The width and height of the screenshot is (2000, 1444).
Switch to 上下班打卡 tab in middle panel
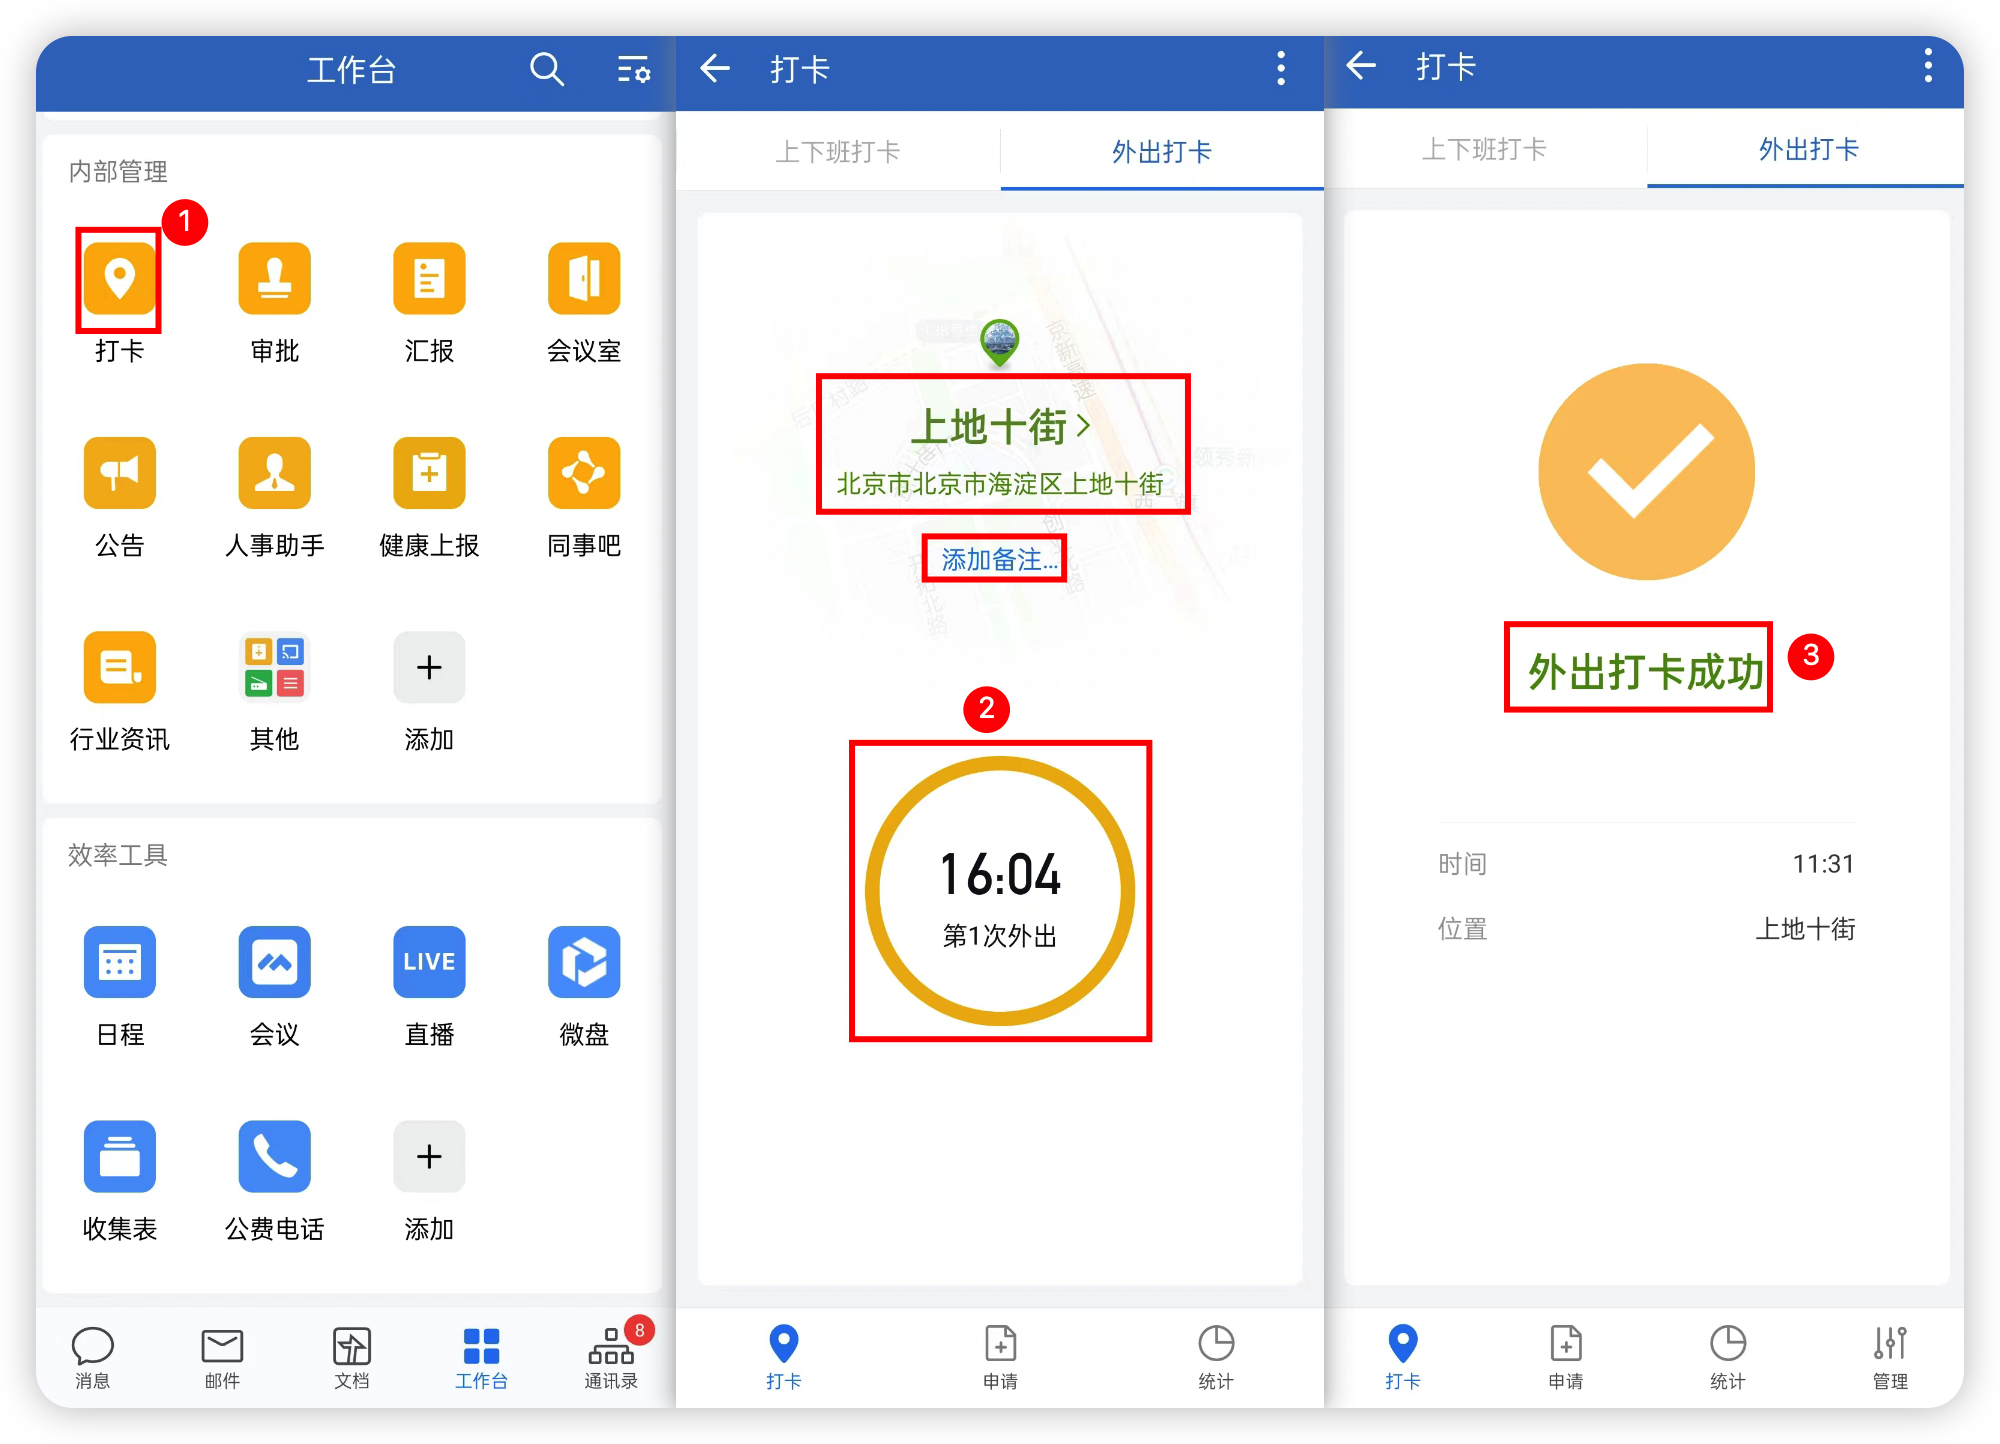(x=838, y=152)
